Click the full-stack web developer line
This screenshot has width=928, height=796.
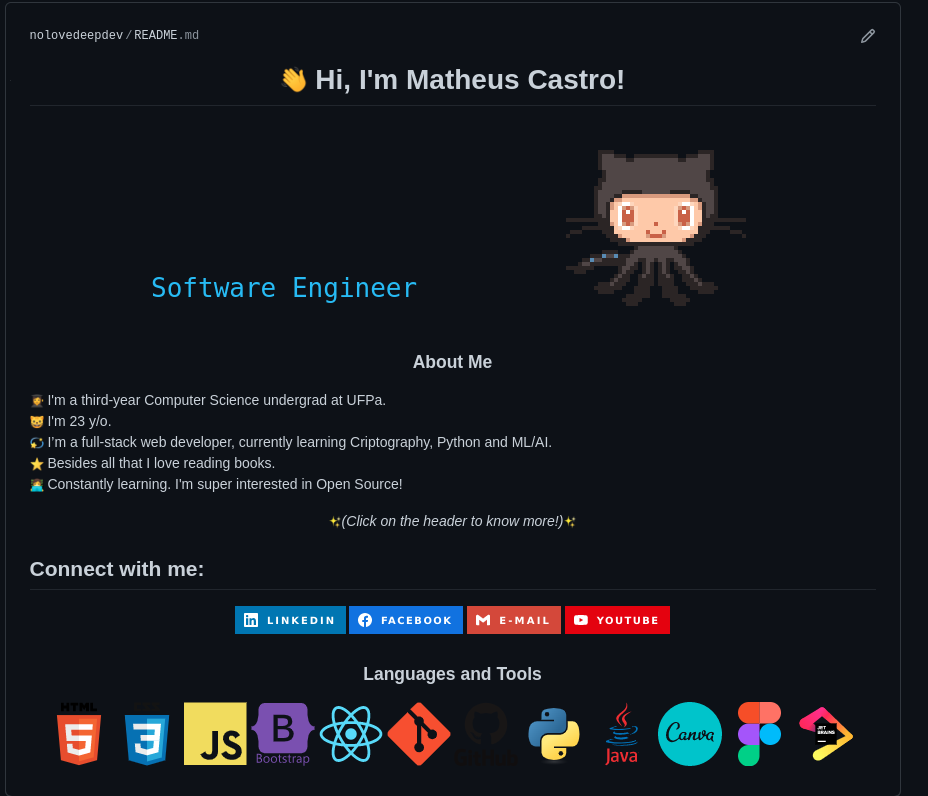pos(291,442)
